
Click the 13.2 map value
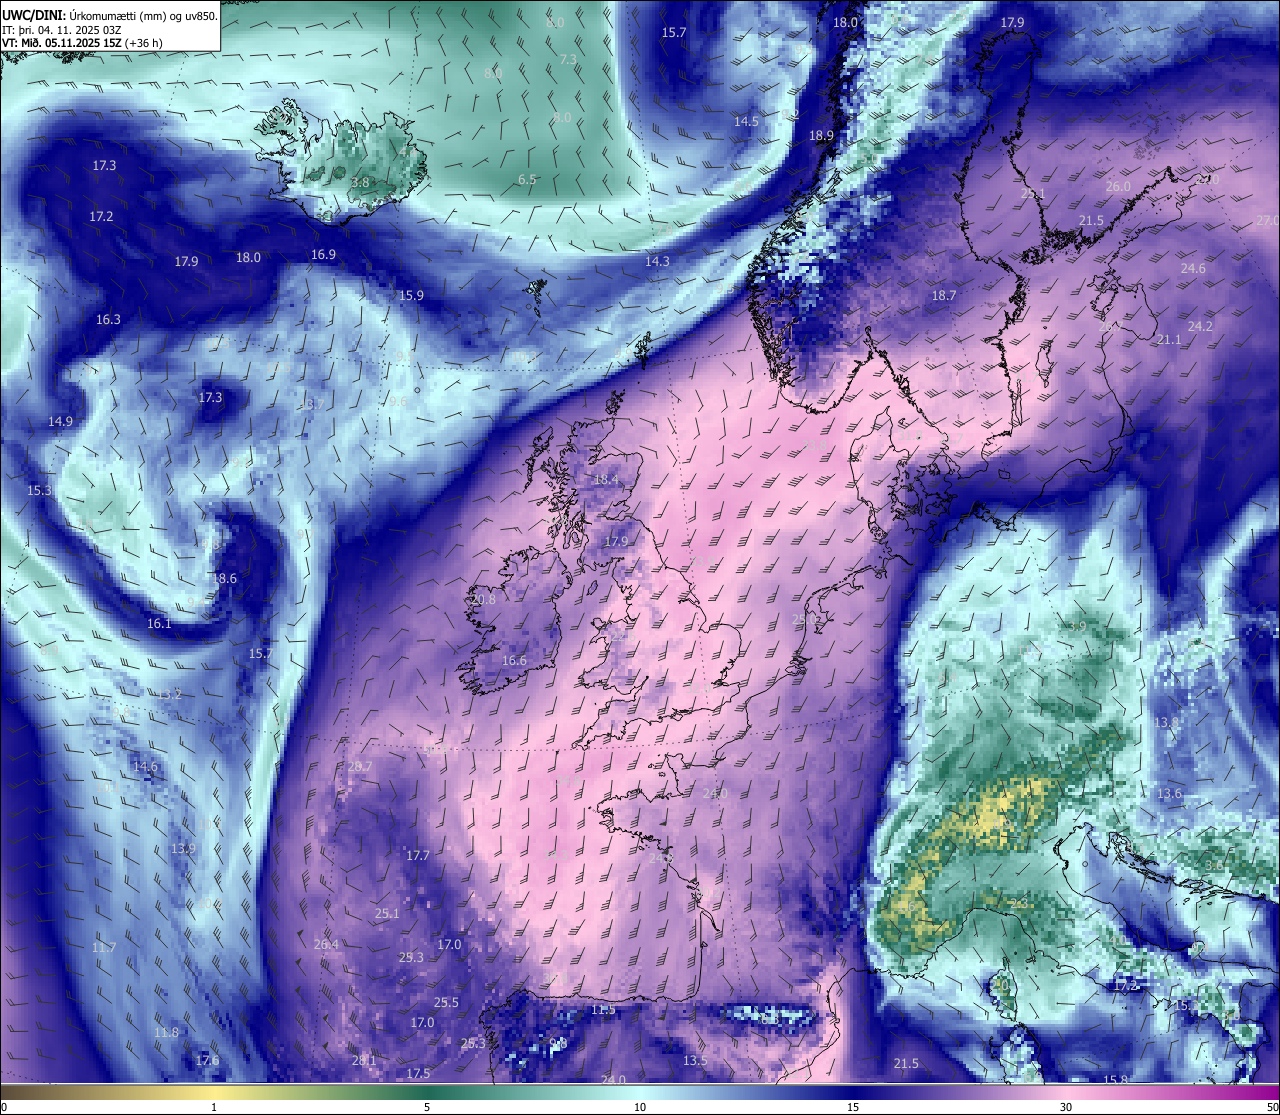coord(170,694)
